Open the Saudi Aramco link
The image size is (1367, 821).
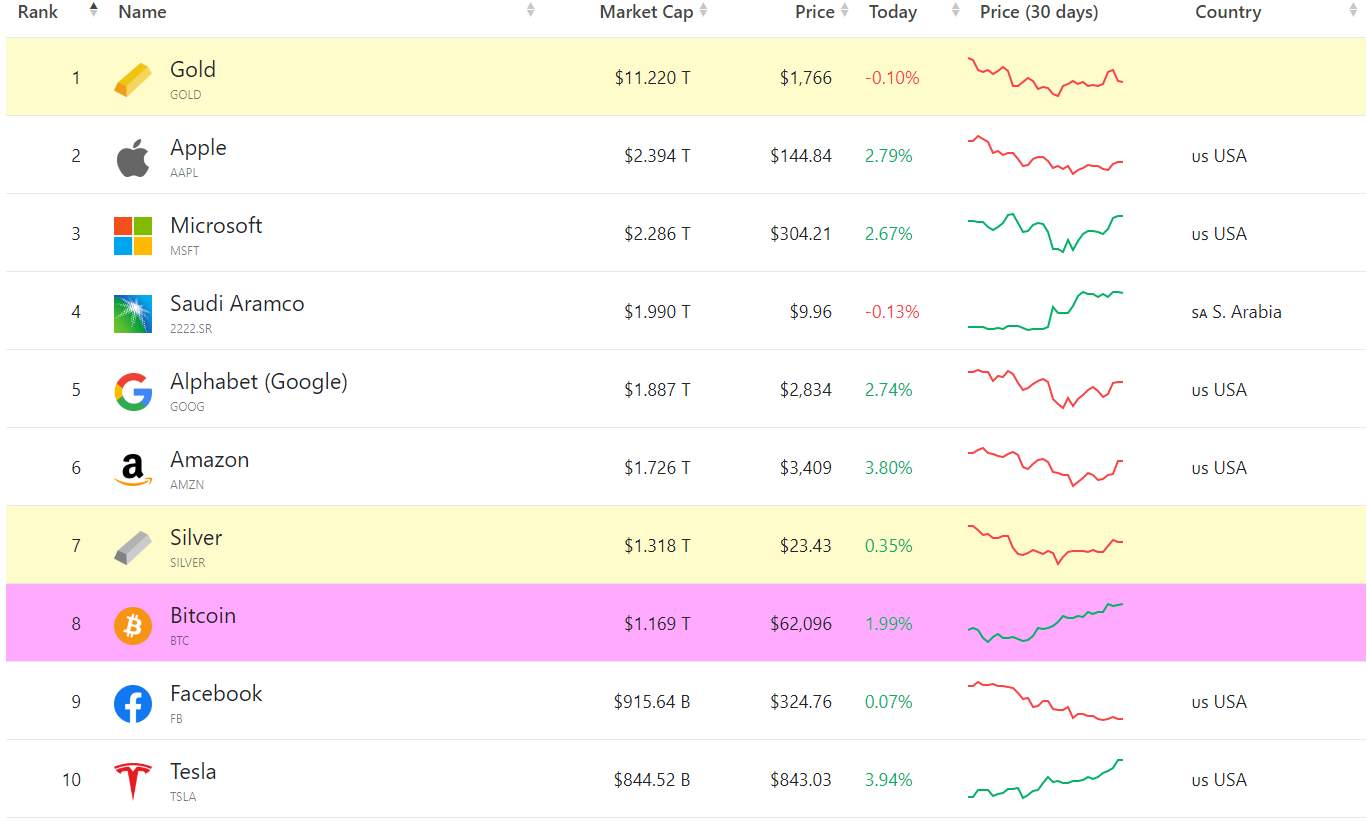237,303
